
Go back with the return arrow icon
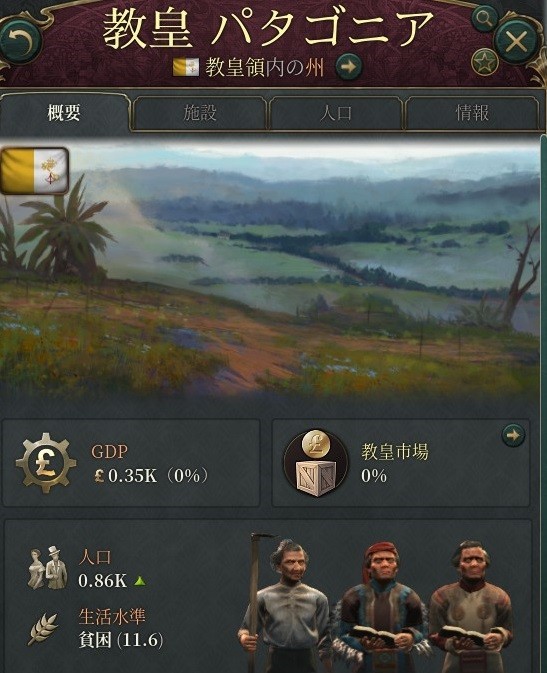pos(20,42)
